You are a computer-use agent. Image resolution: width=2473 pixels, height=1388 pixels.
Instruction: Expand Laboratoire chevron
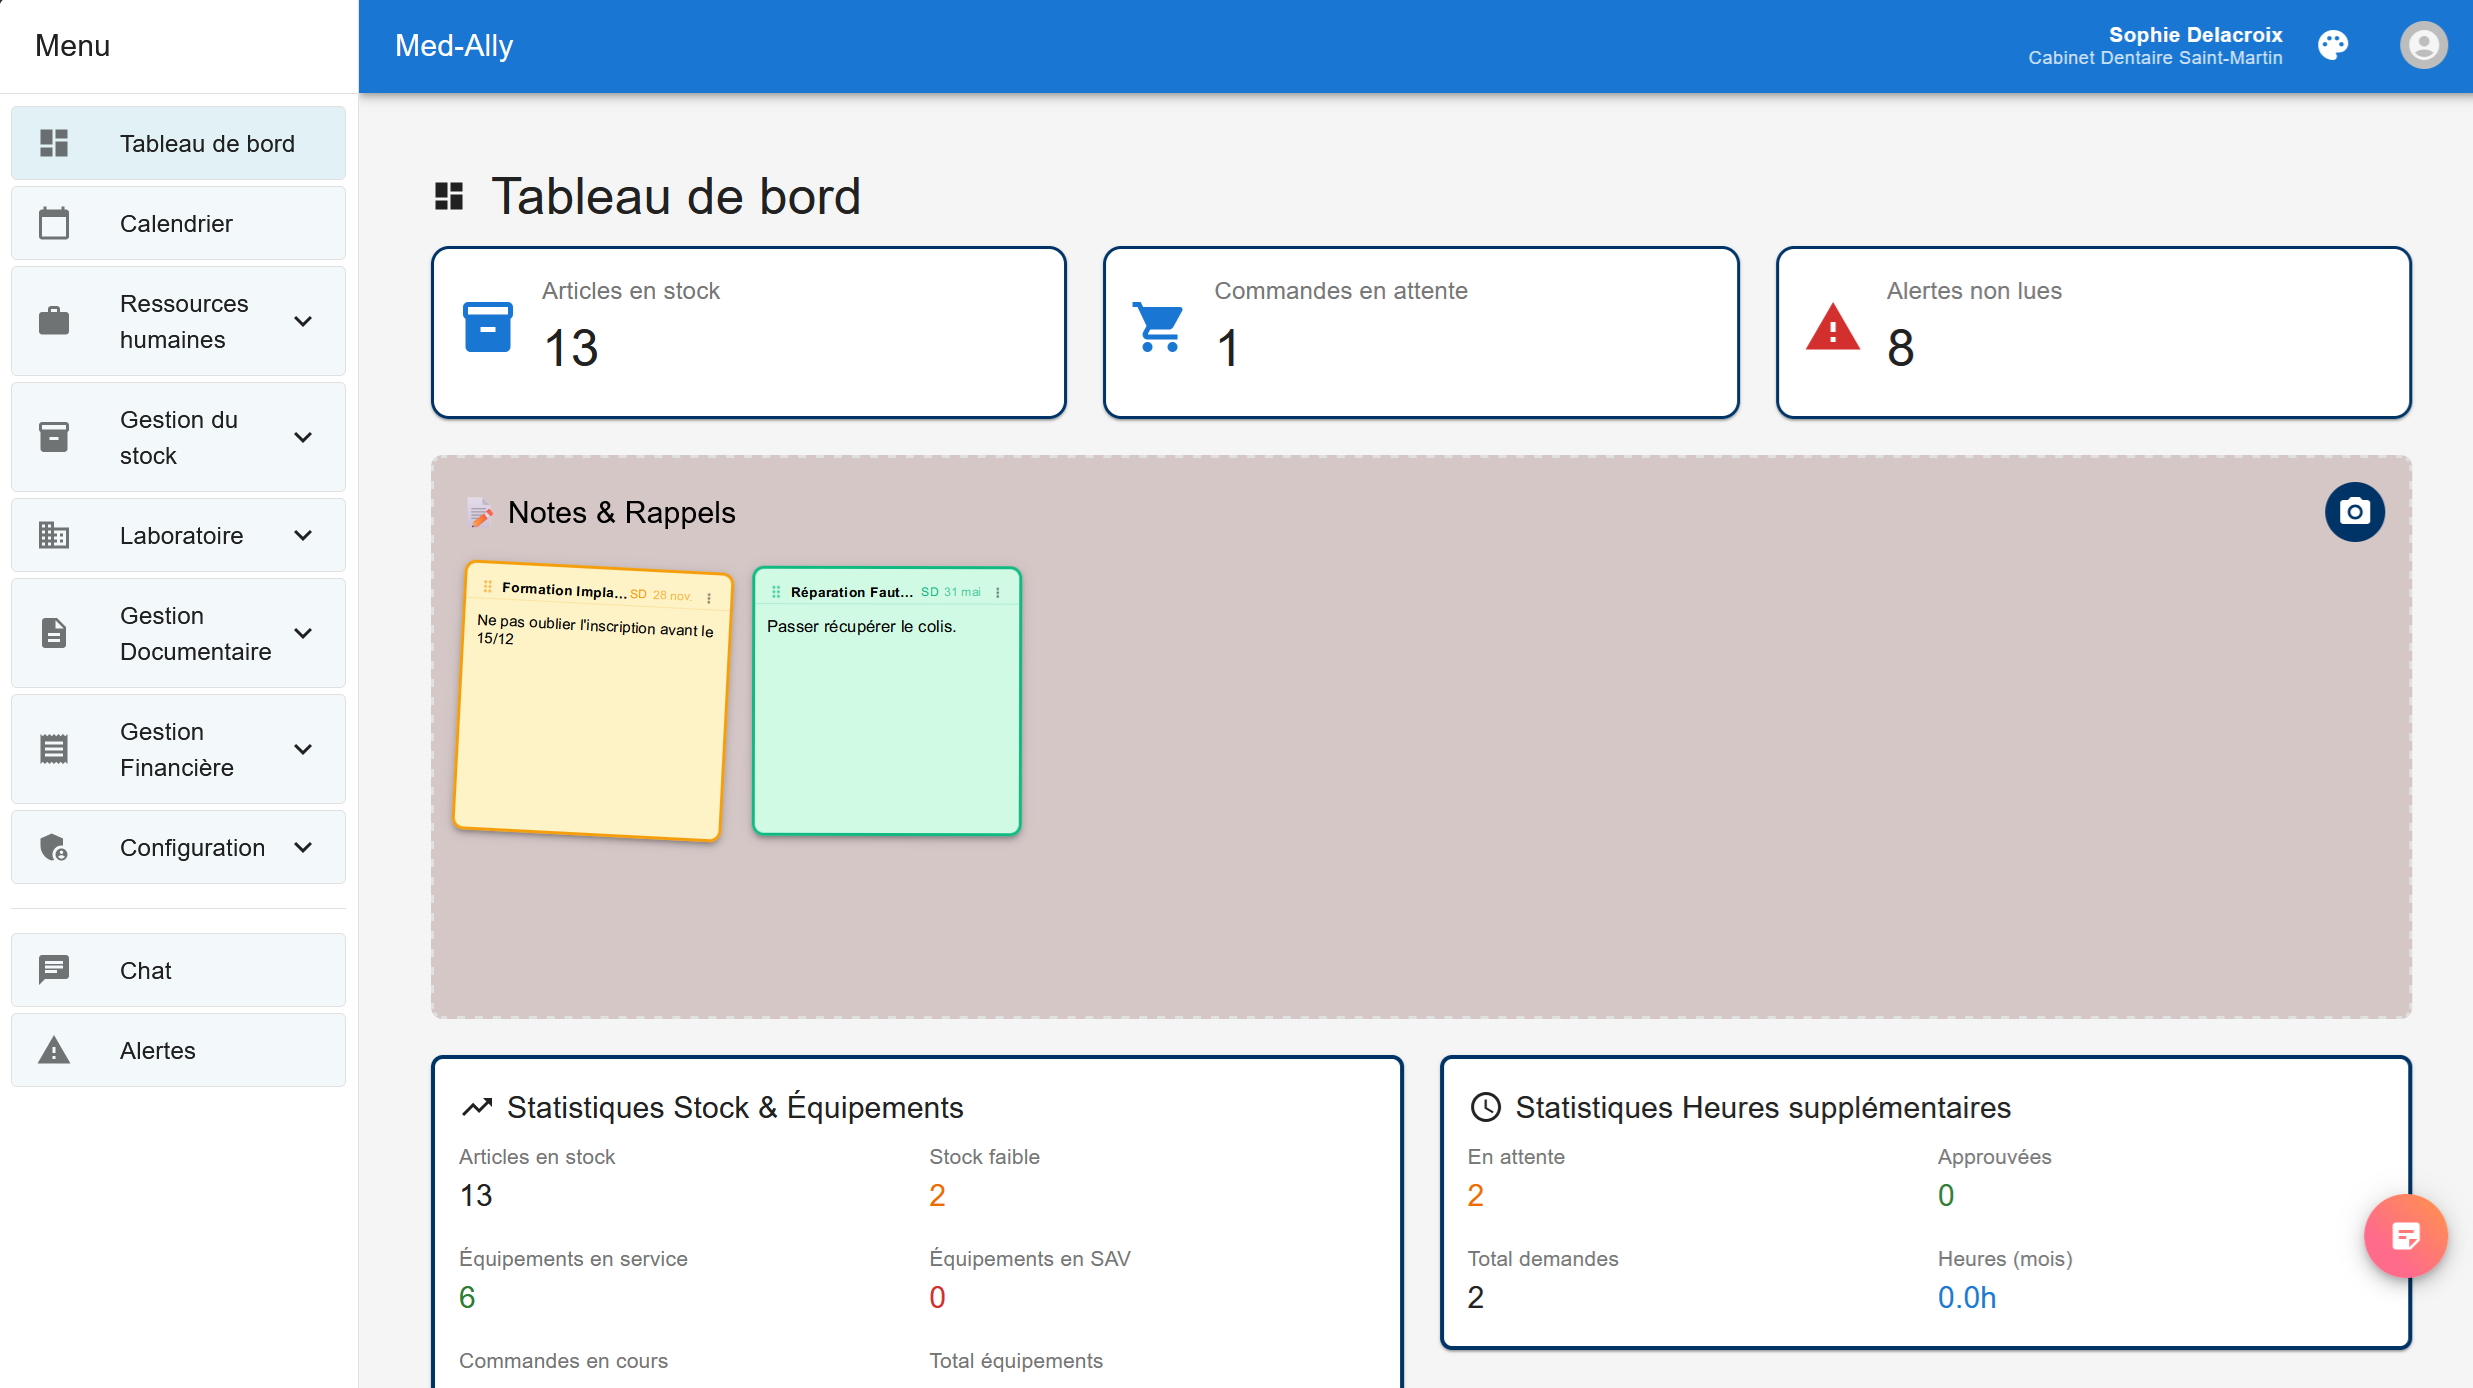point(303,535)
